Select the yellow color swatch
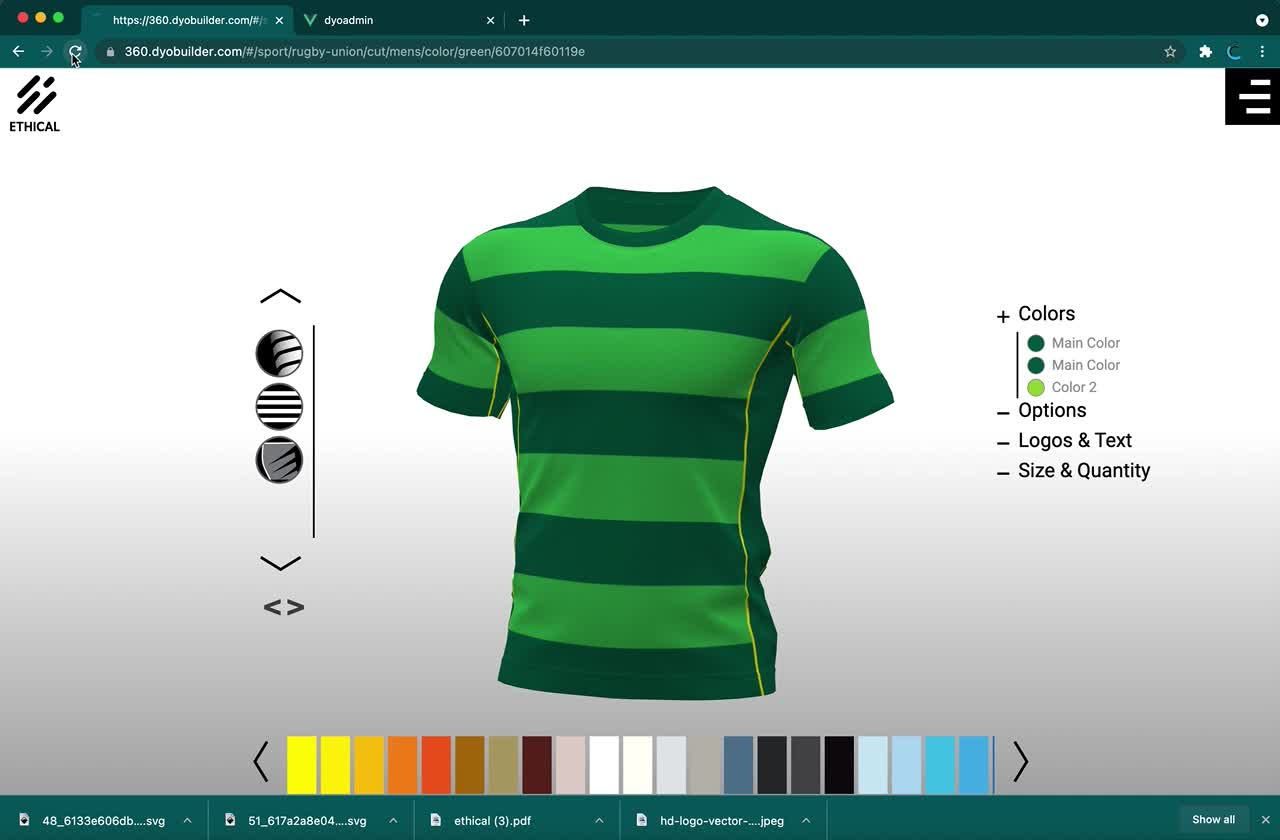The height and width of the screenshot is (840, 1280). point(301,763)
